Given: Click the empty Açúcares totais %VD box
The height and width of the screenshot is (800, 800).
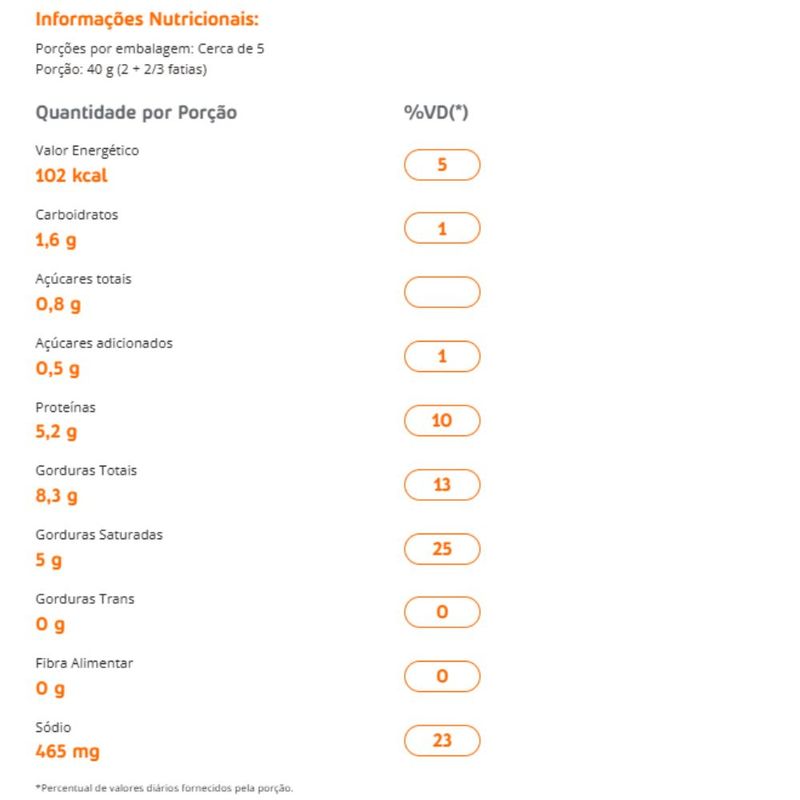Looking at the screenshot, I should (x=442, y=293).
